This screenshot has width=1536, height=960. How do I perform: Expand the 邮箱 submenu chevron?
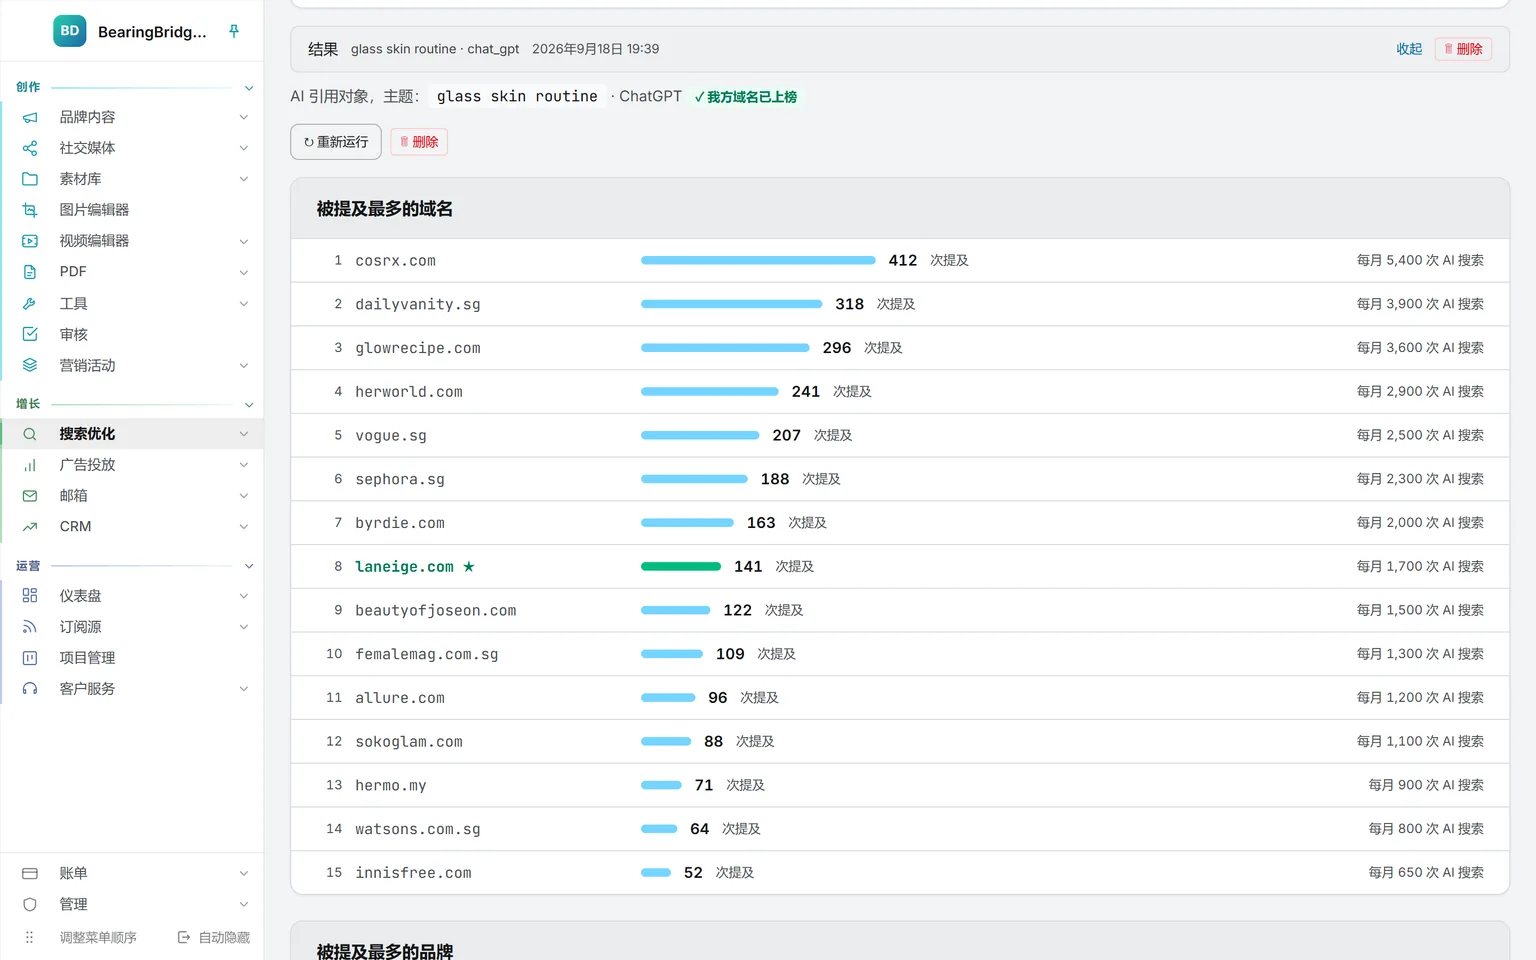tap(243, 496)
